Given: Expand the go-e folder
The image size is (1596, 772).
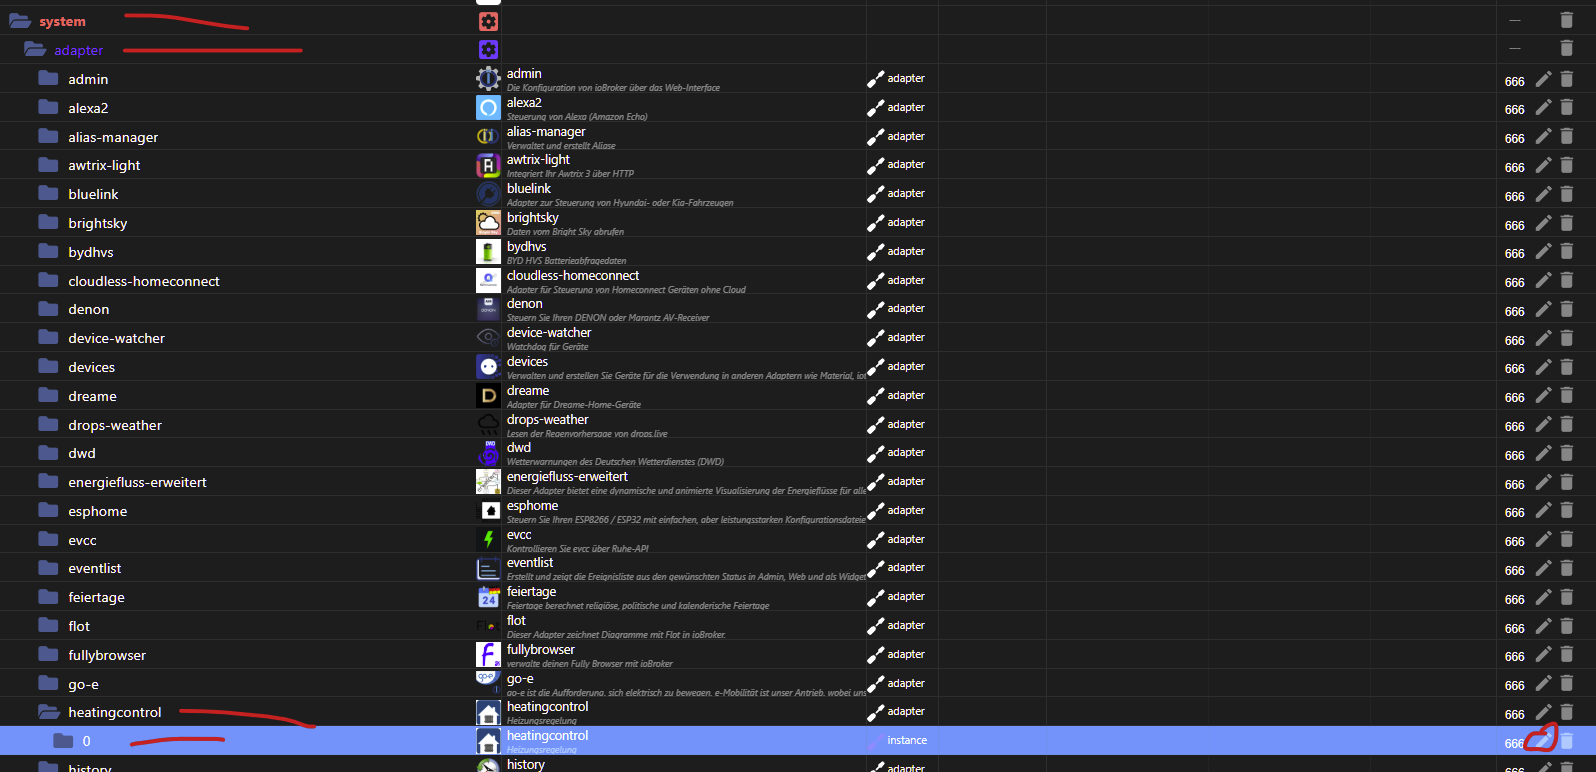Looking at the screenshot, I should pyautogui.click(x=48, y=683).
